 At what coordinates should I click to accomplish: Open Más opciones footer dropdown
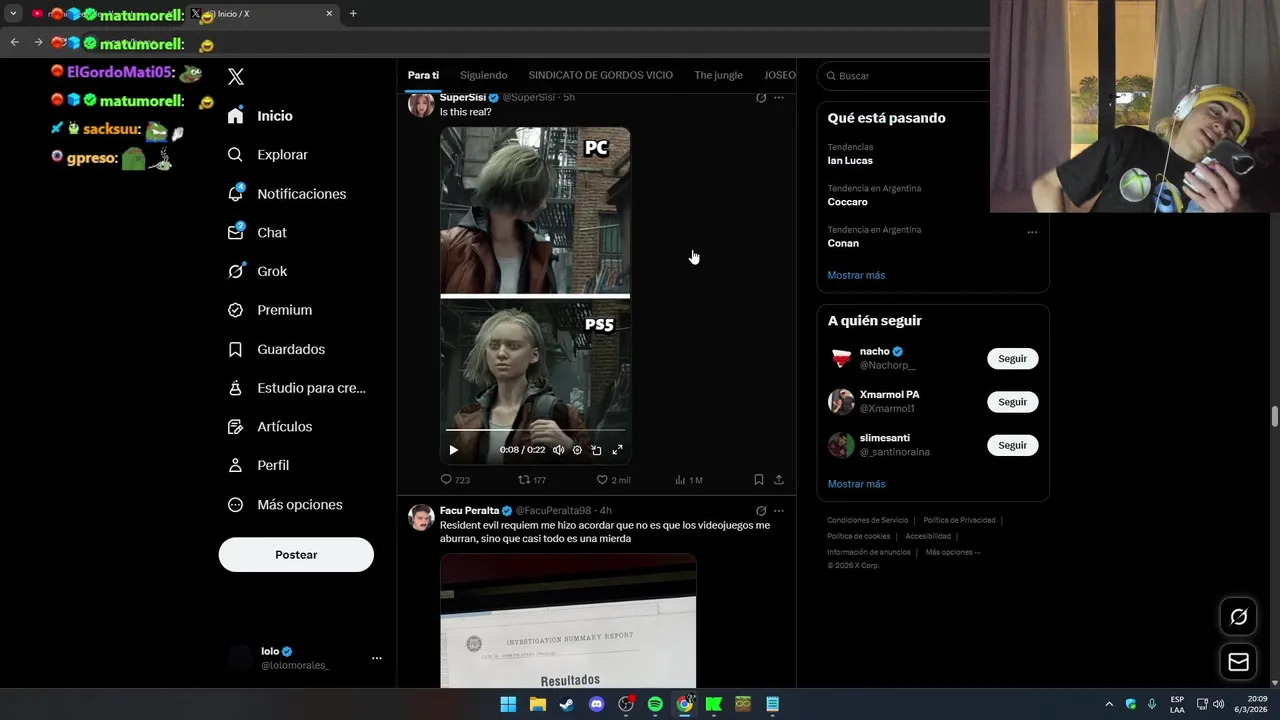[953, 552]
